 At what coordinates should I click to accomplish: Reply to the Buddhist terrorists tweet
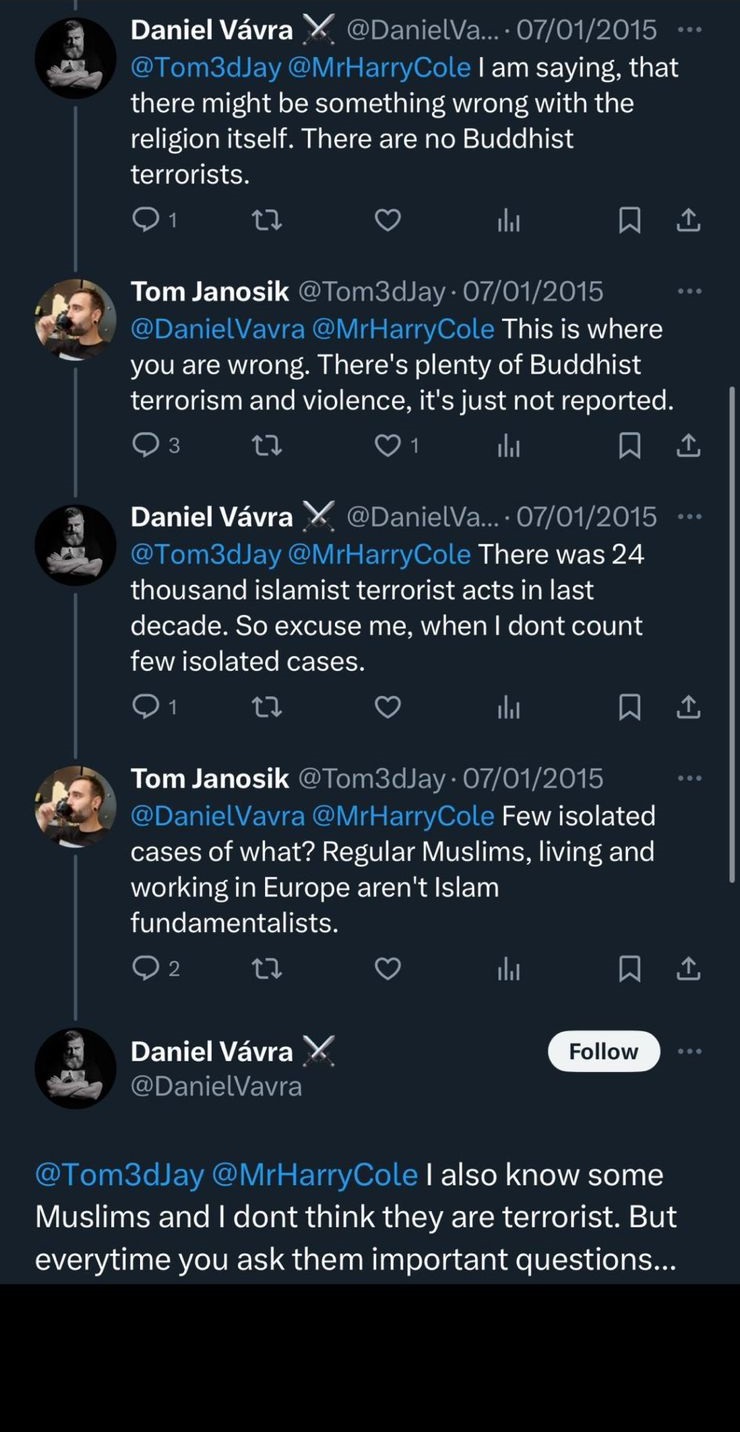point(145,220)
